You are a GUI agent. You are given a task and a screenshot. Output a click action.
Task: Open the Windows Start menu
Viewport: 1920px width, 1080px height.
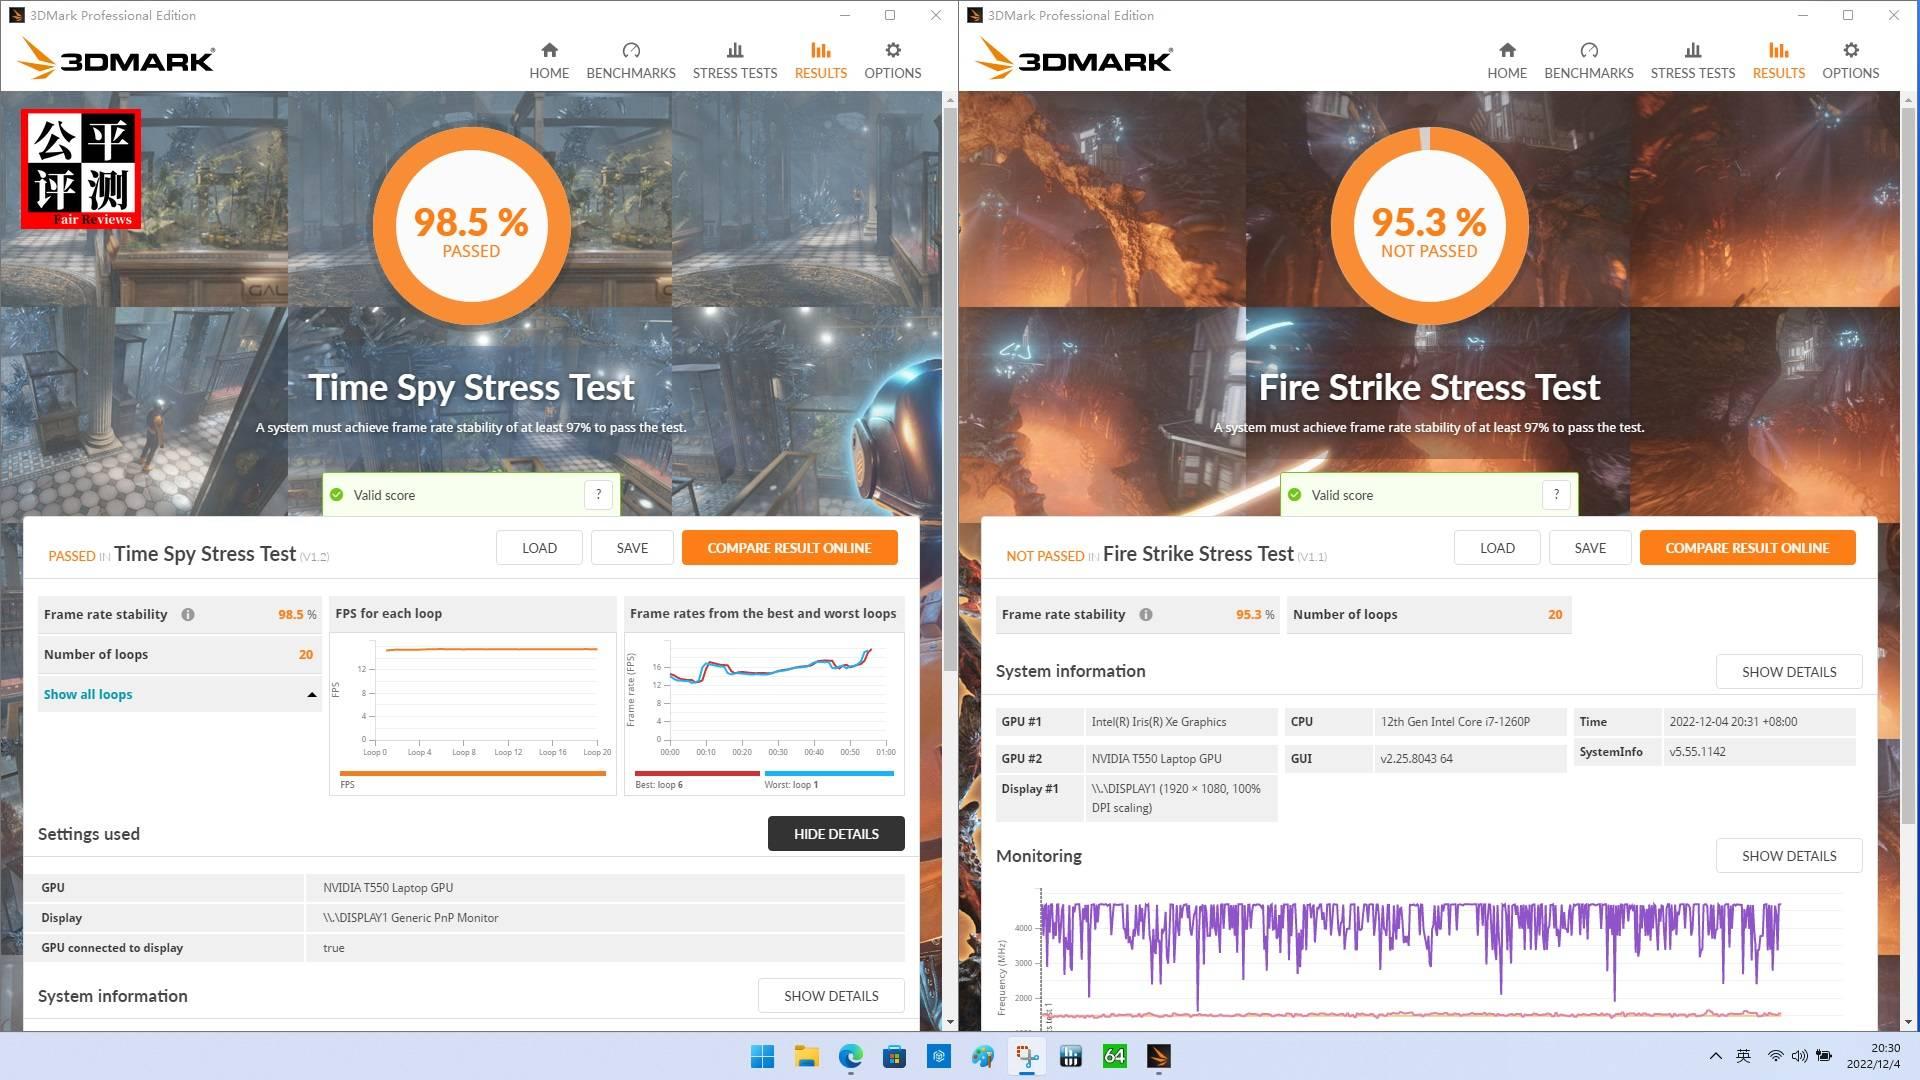762,1056
